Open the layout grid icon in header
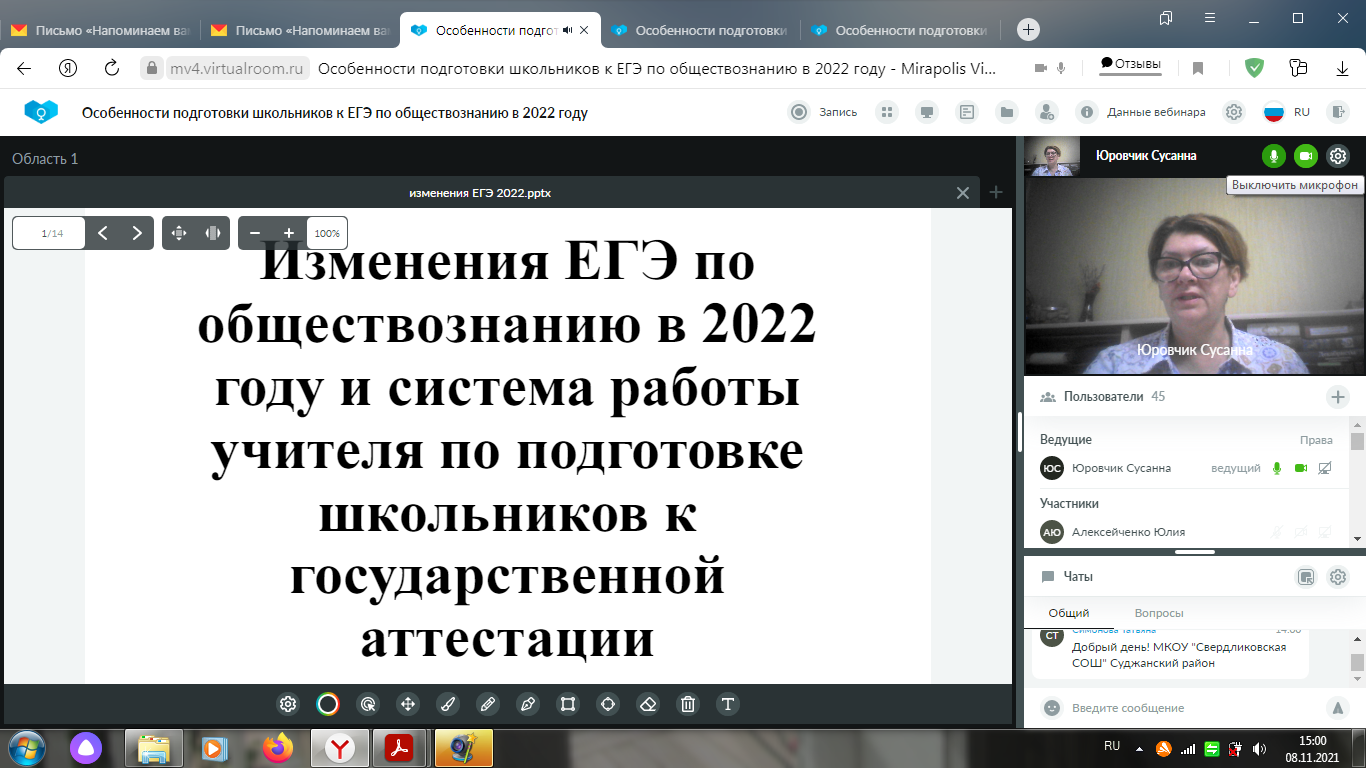This screenshot has height=768, width=1366. (x=887, y=112)
